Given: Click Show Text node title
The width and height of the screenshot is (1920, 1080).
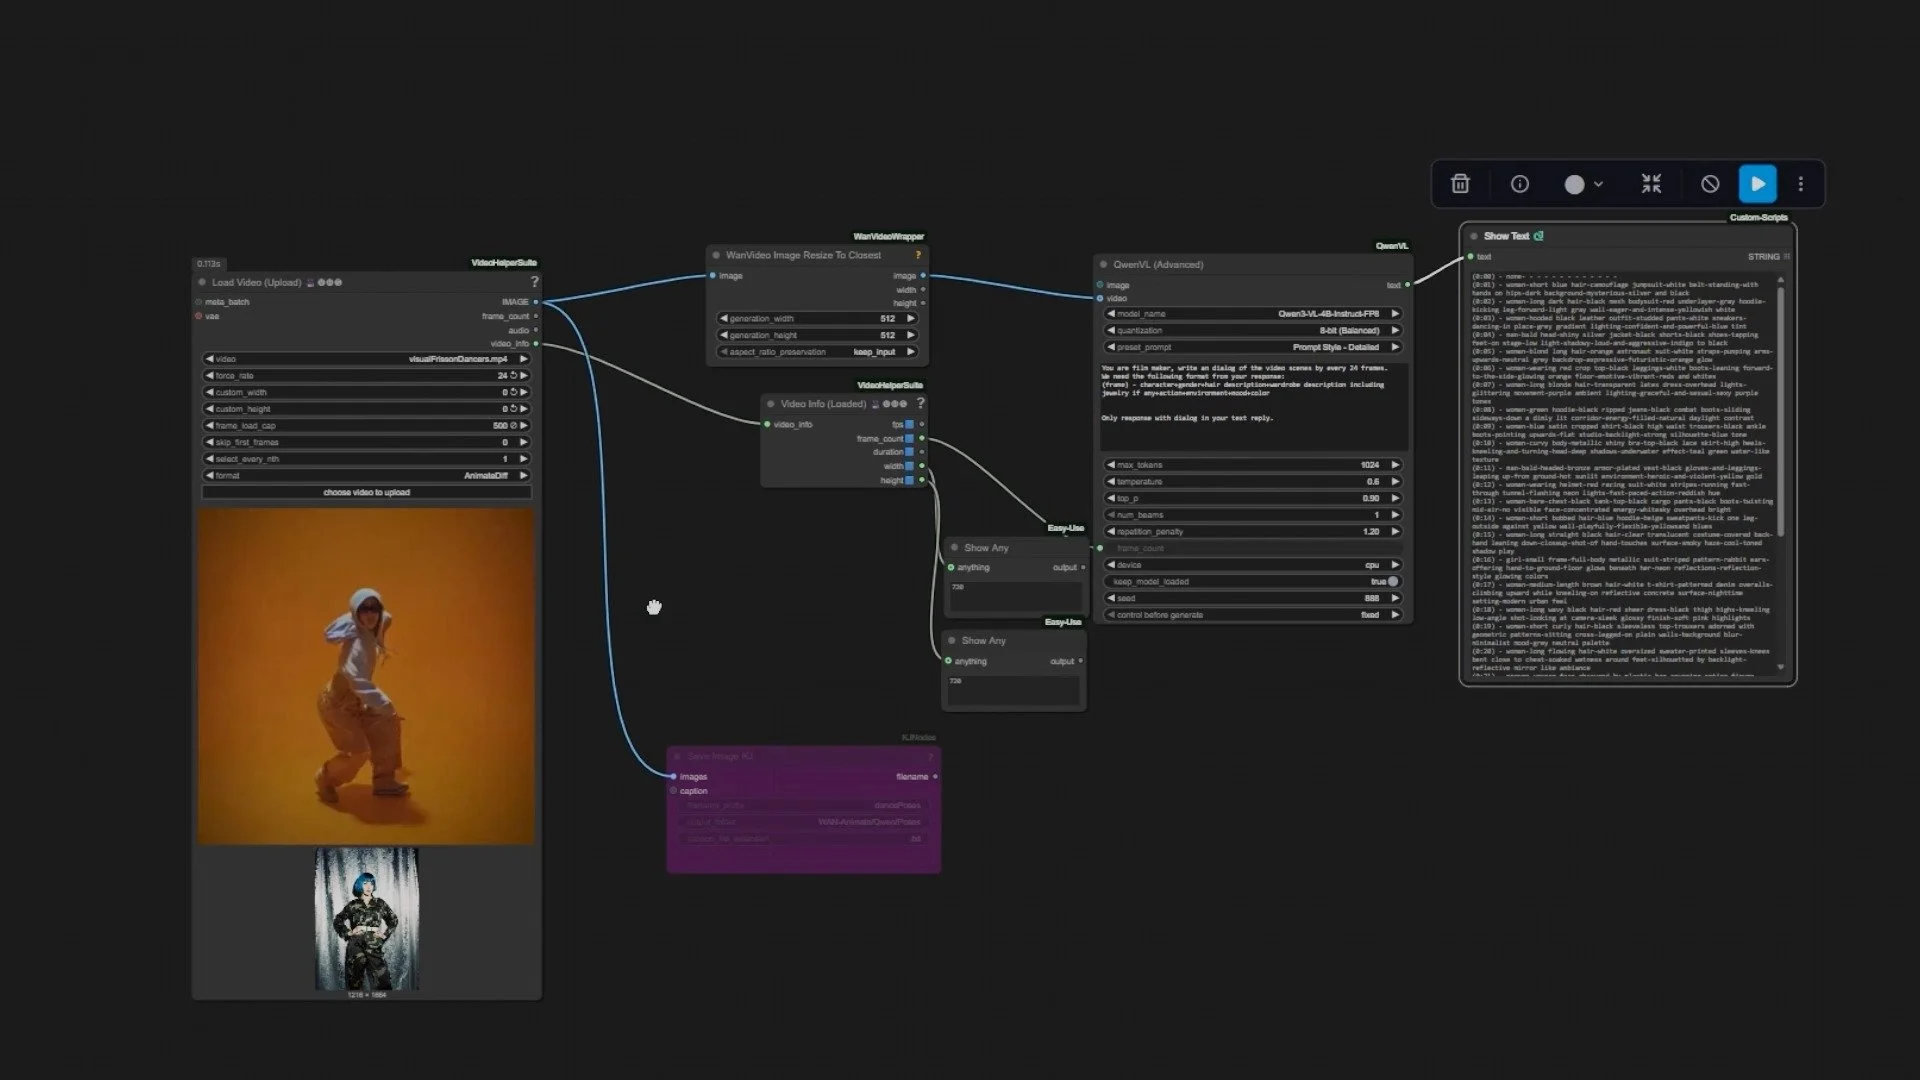Looking at the screenshot, I should (1506, 236).
